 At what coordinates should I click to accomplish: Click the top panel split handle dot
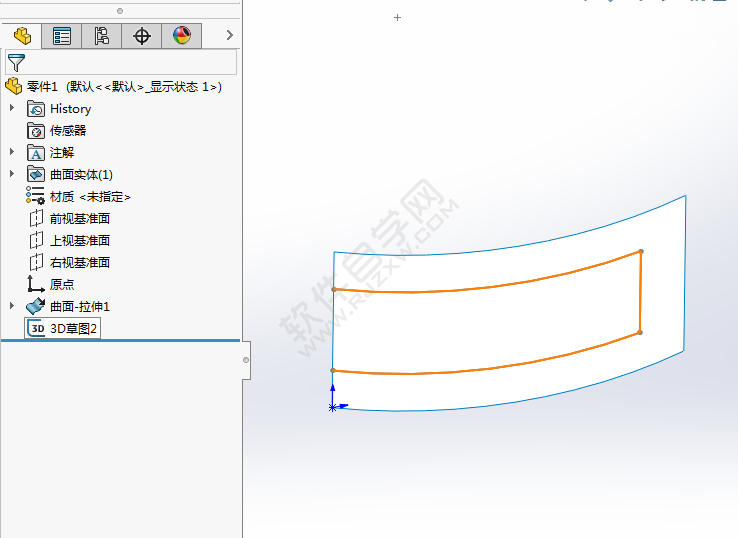pos(120,11)
